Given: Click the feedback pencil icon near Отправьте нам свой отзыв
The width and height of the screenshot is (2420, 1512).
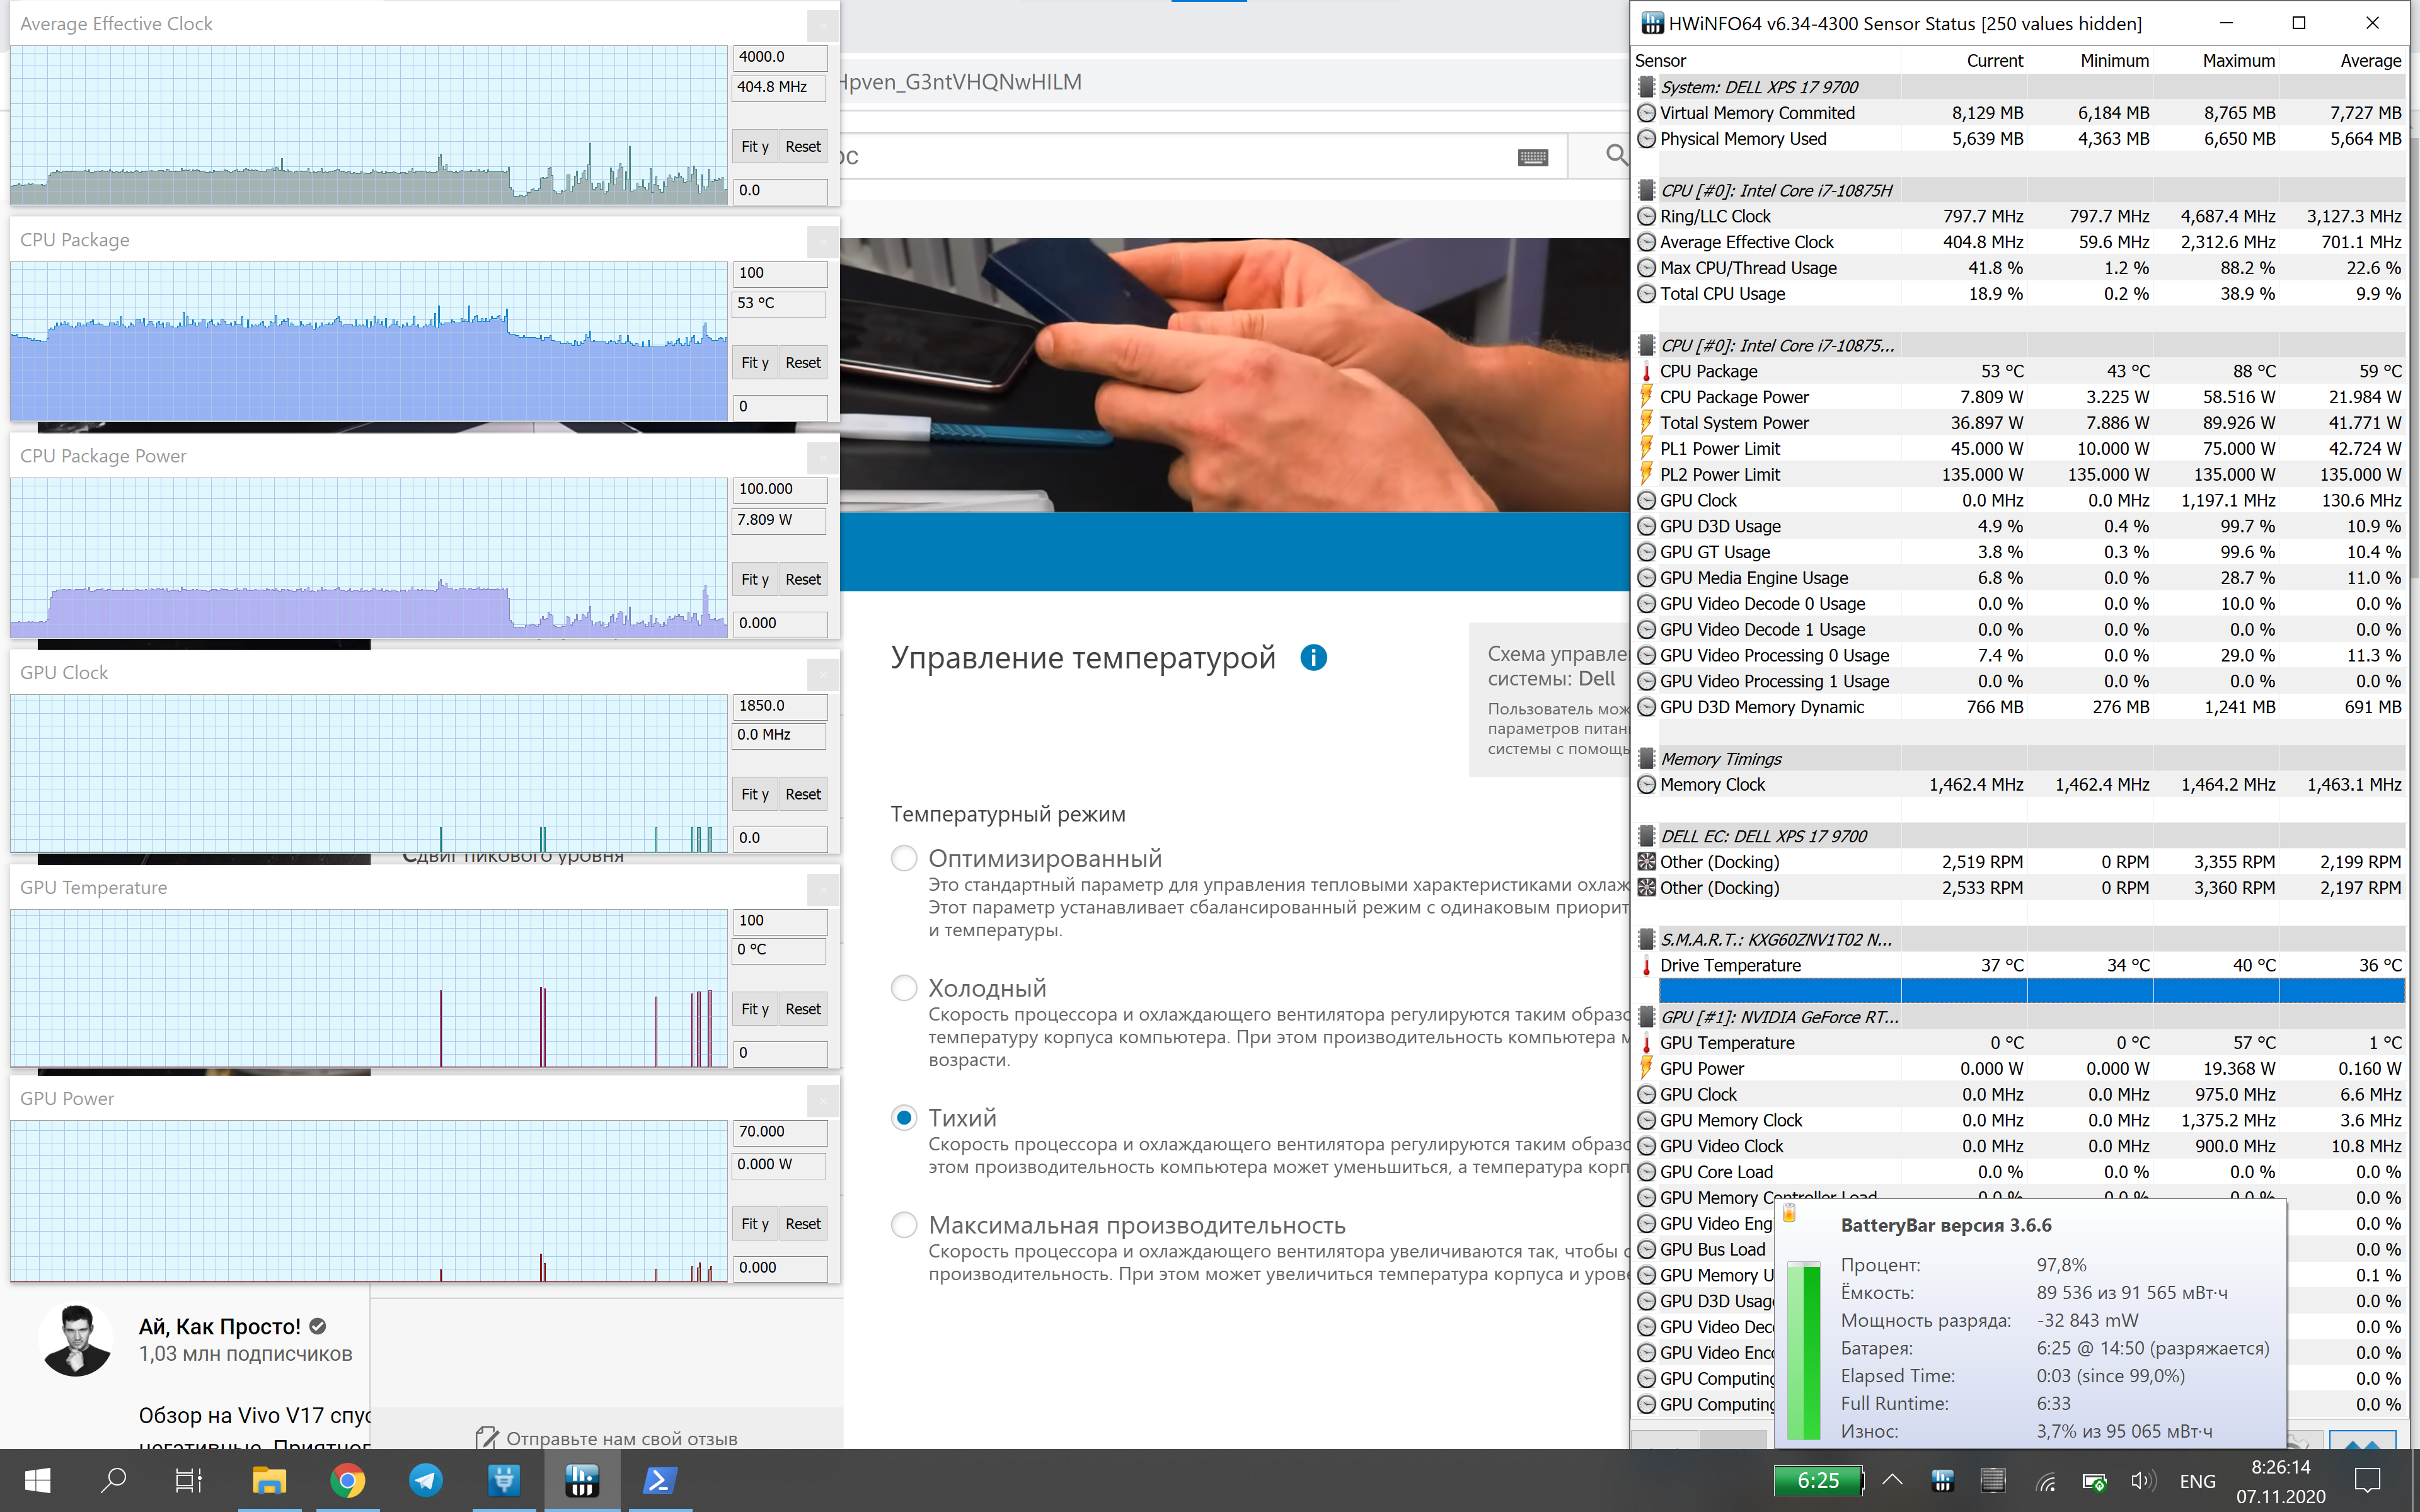Looking at the screenshot, I should pos(486,1438).
